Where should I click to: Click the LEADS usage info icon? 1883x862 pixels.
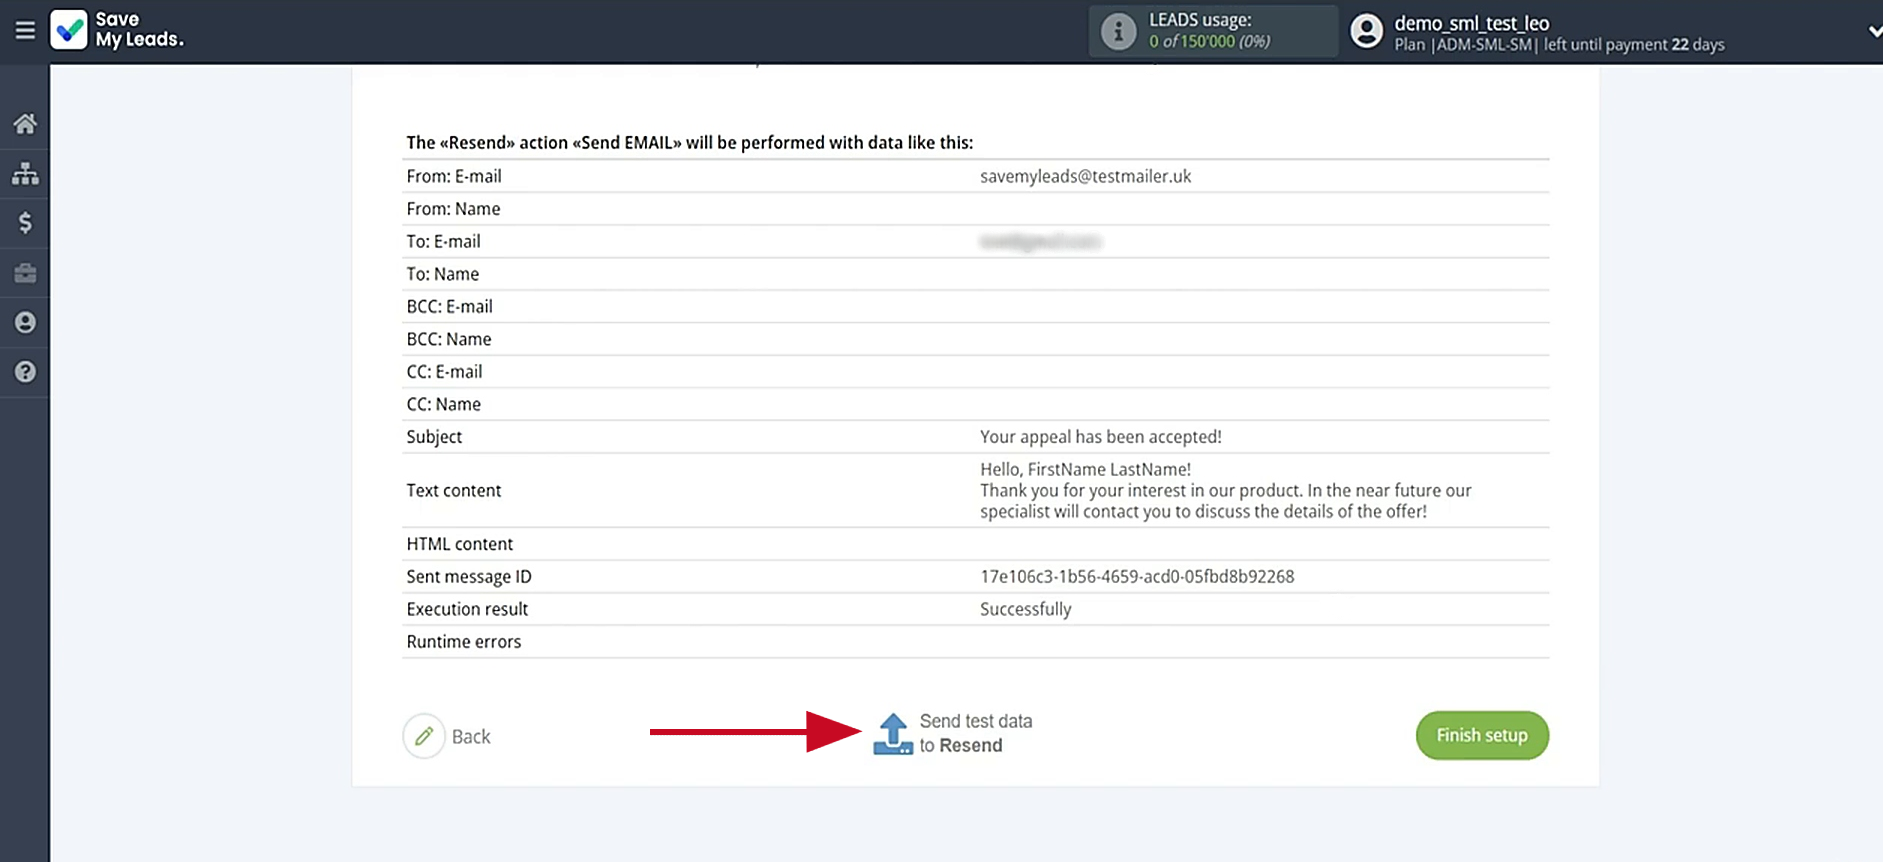pos(1118,31)
